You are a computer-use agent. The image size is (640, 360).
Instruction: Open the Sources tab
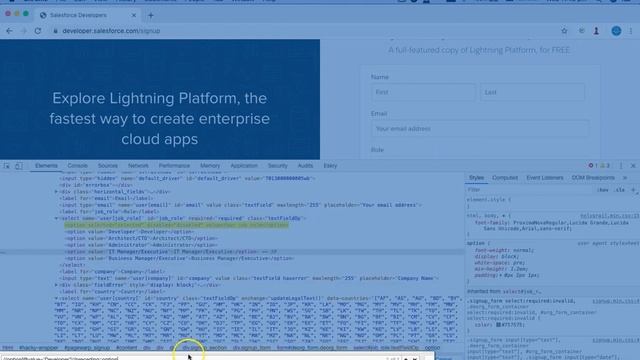coord(108,166)
